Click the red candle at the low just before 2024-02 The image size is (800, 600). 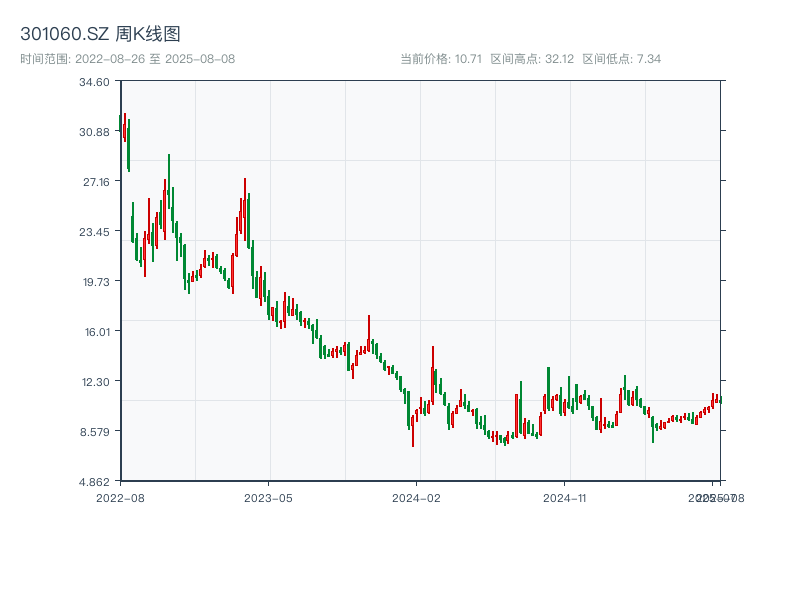pyautogui.click(x=413, y=431)
